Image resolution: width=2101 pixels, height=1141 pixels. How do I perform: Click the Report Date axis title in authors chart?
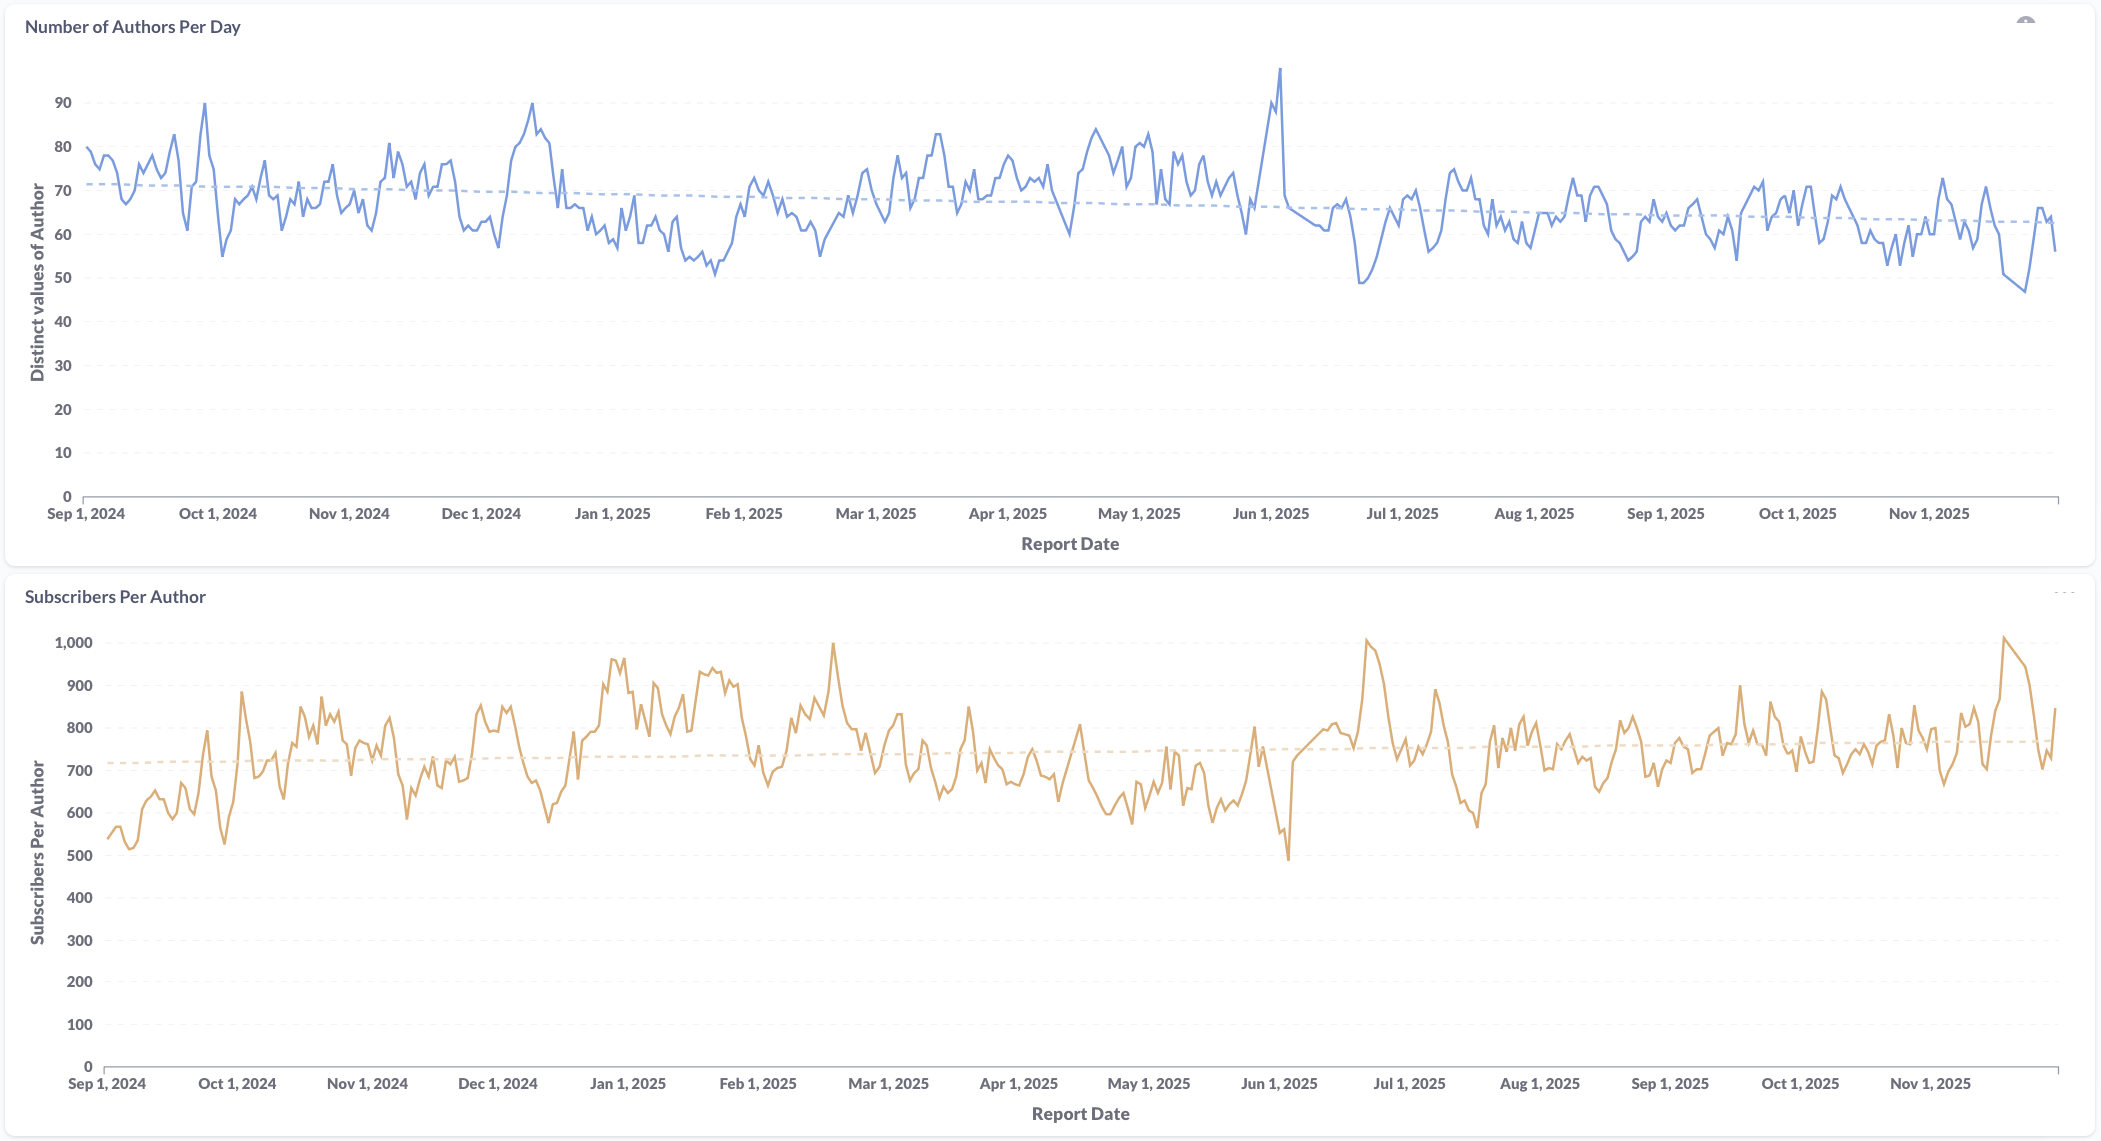[x=1070, y=544]
